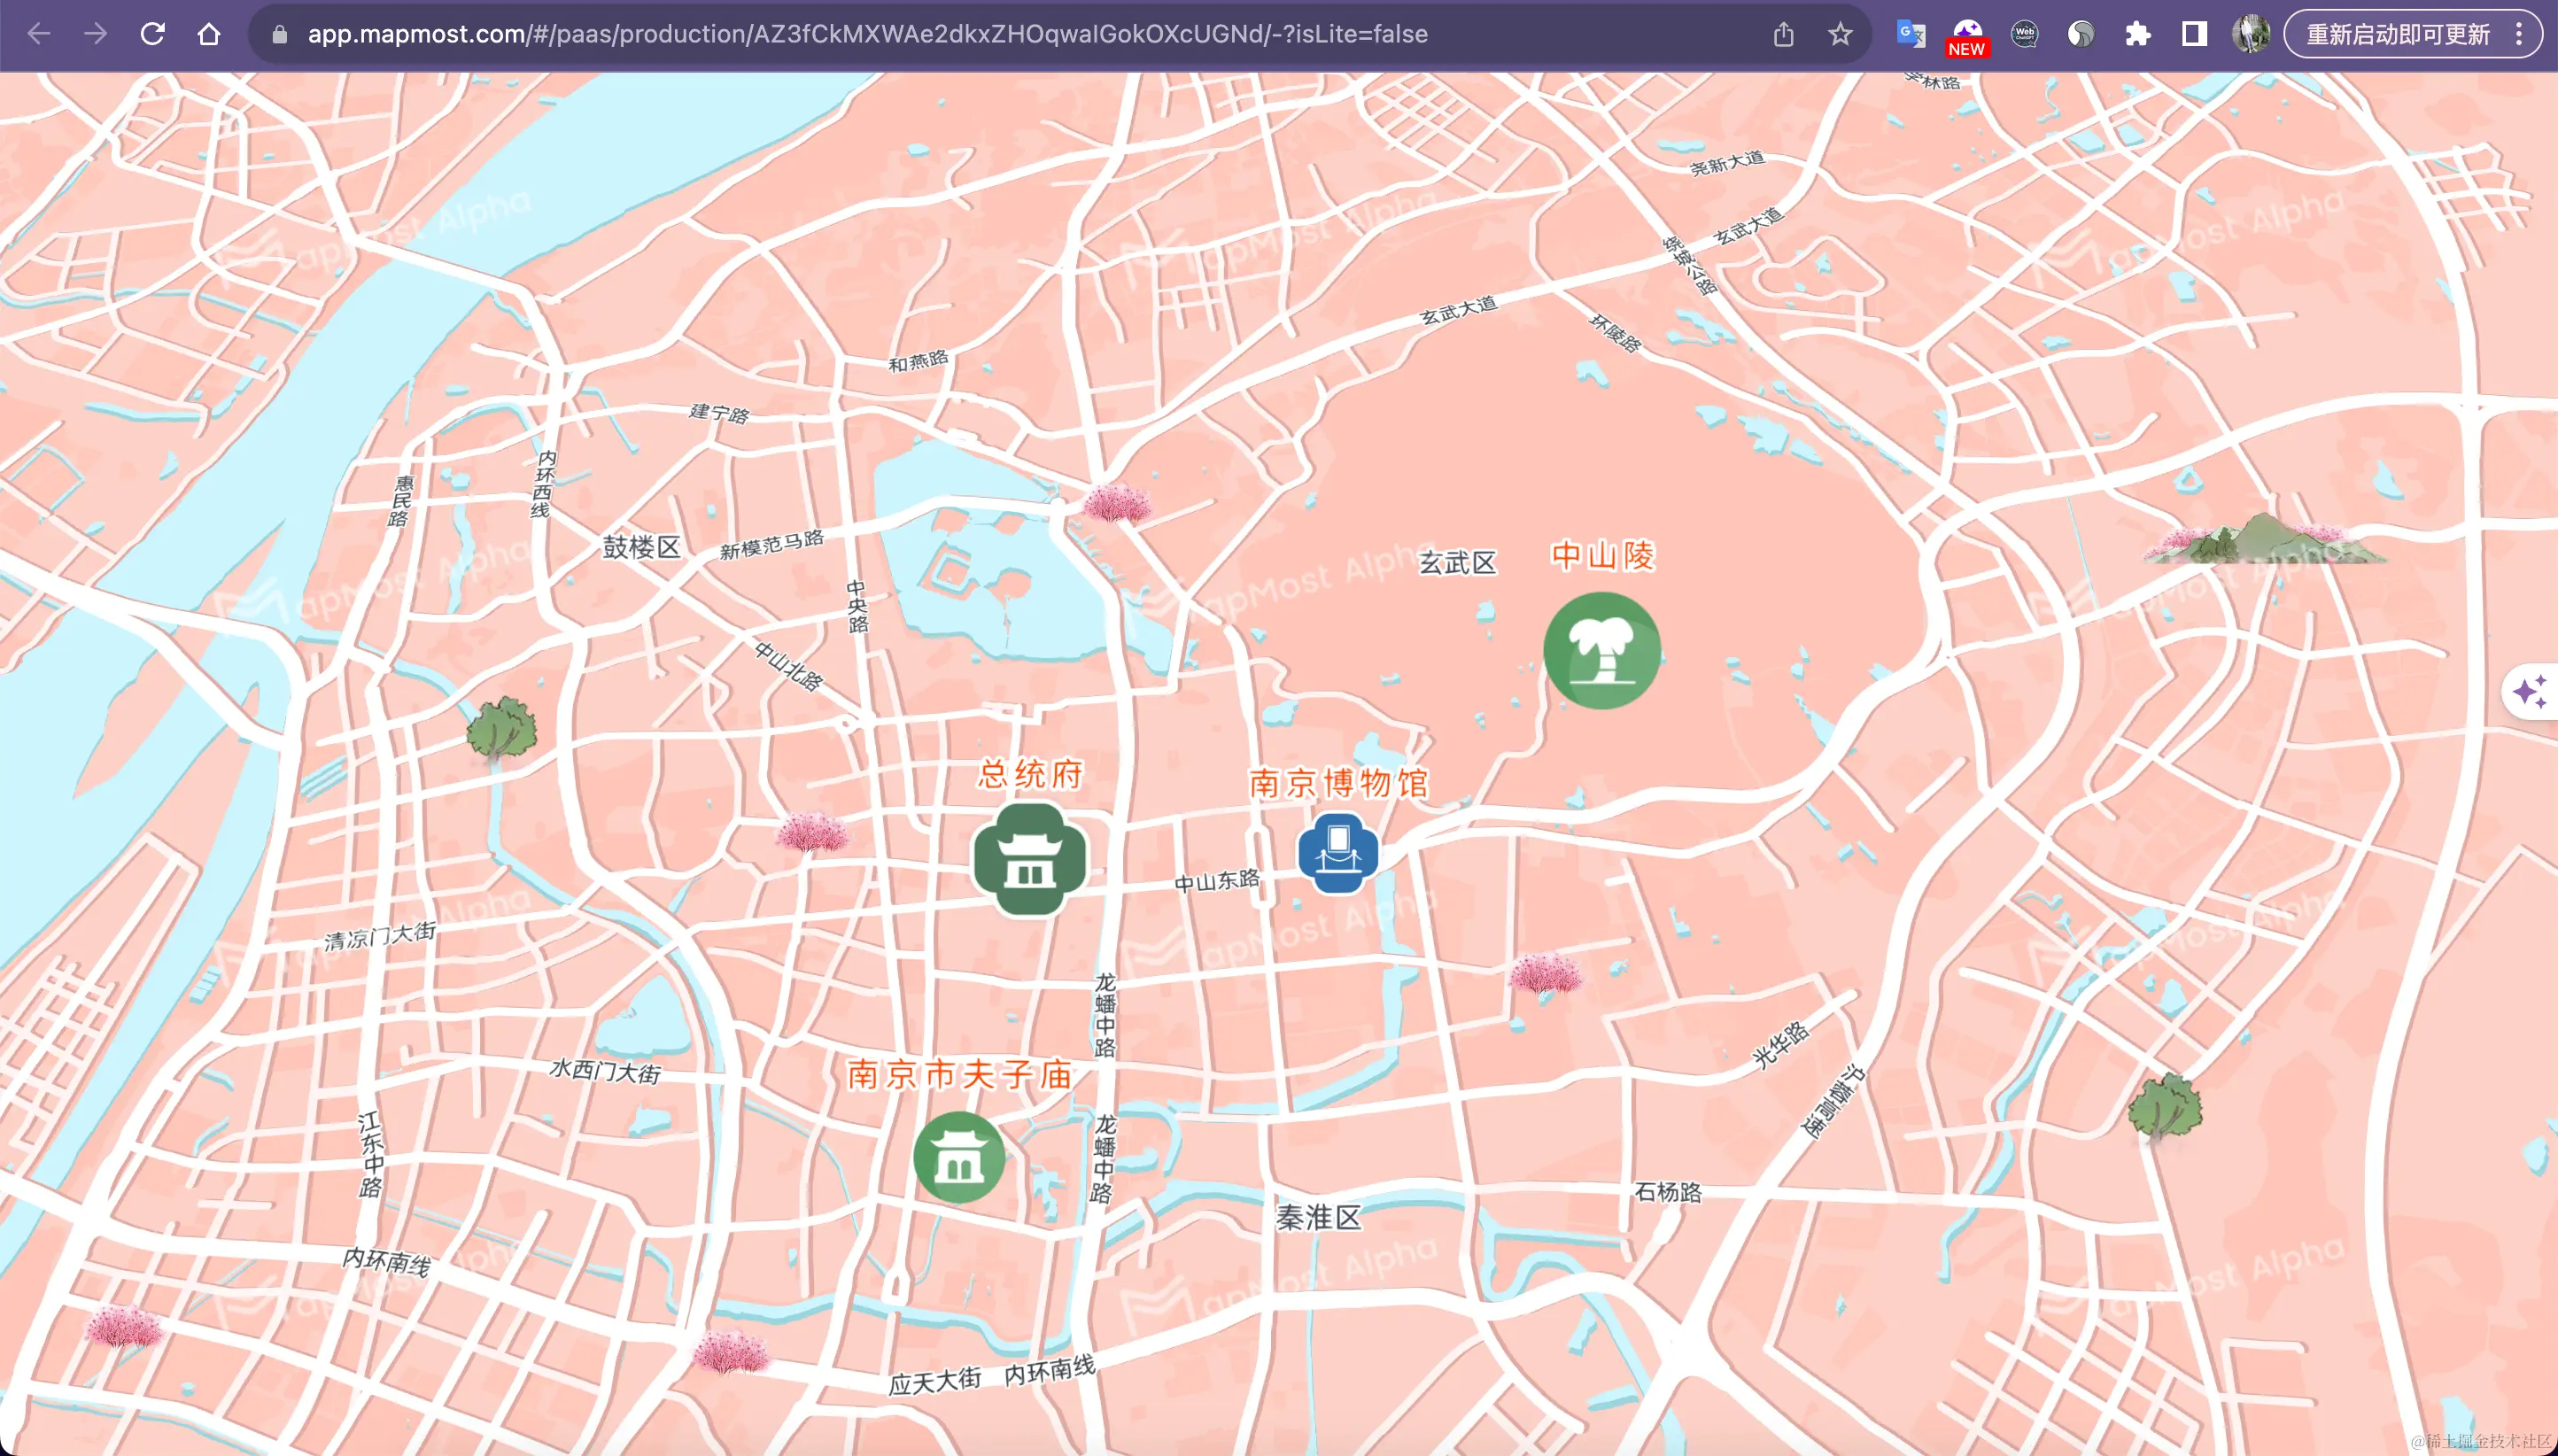This screenshot has height=1456, width=2558.
Task: Open the sparkle AI assistant side button
Action: 2530,691
